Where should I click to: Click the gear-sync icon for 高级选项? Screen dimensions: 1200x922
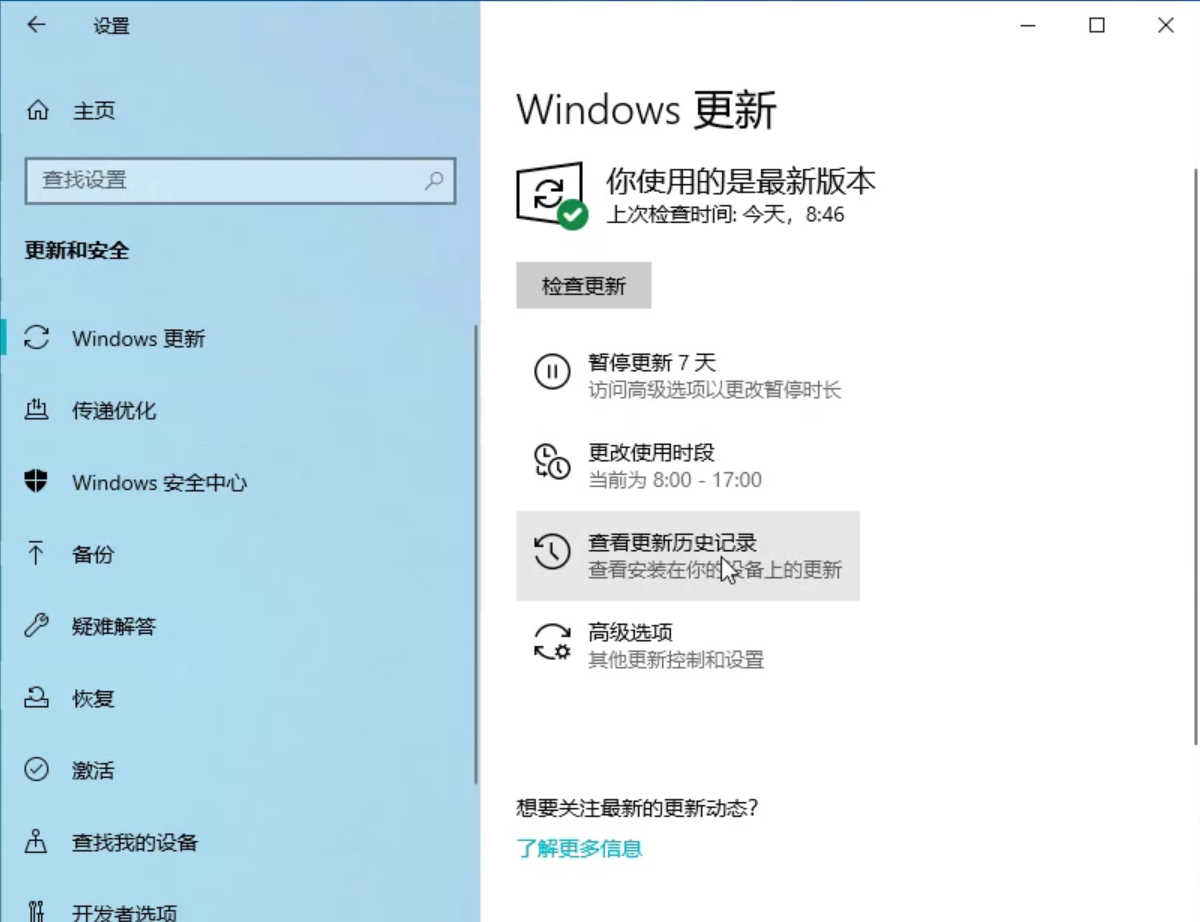point(552,642)
